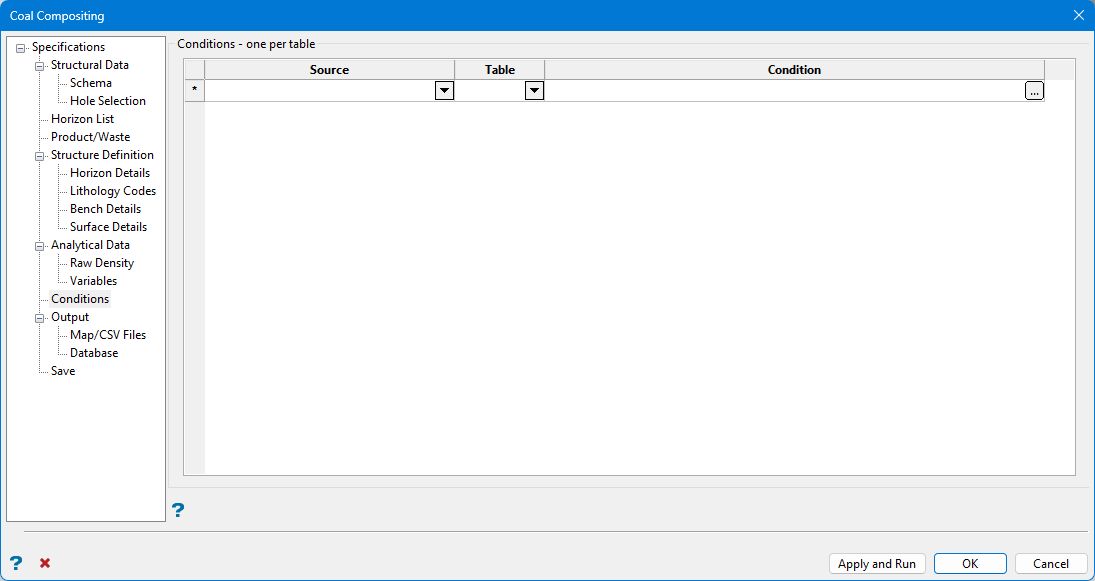Select the Output label in the tree
Screen dimensions: 1095x581
coord(70,317)
